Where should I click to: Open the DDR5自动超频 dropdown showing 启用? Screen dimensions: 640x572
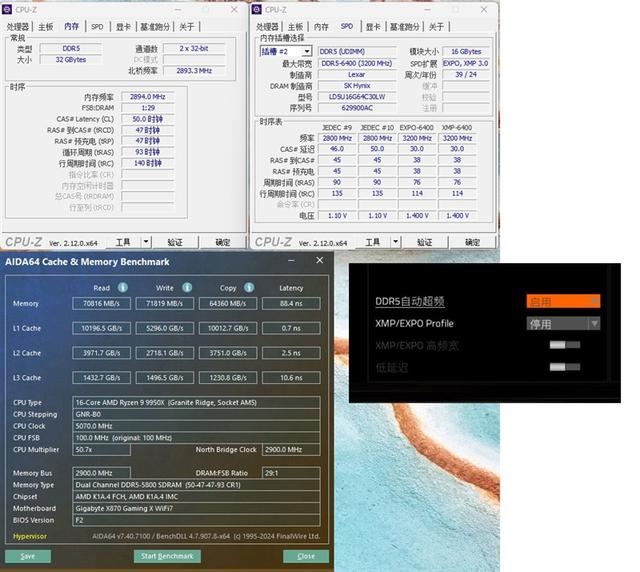click(563, 301)
